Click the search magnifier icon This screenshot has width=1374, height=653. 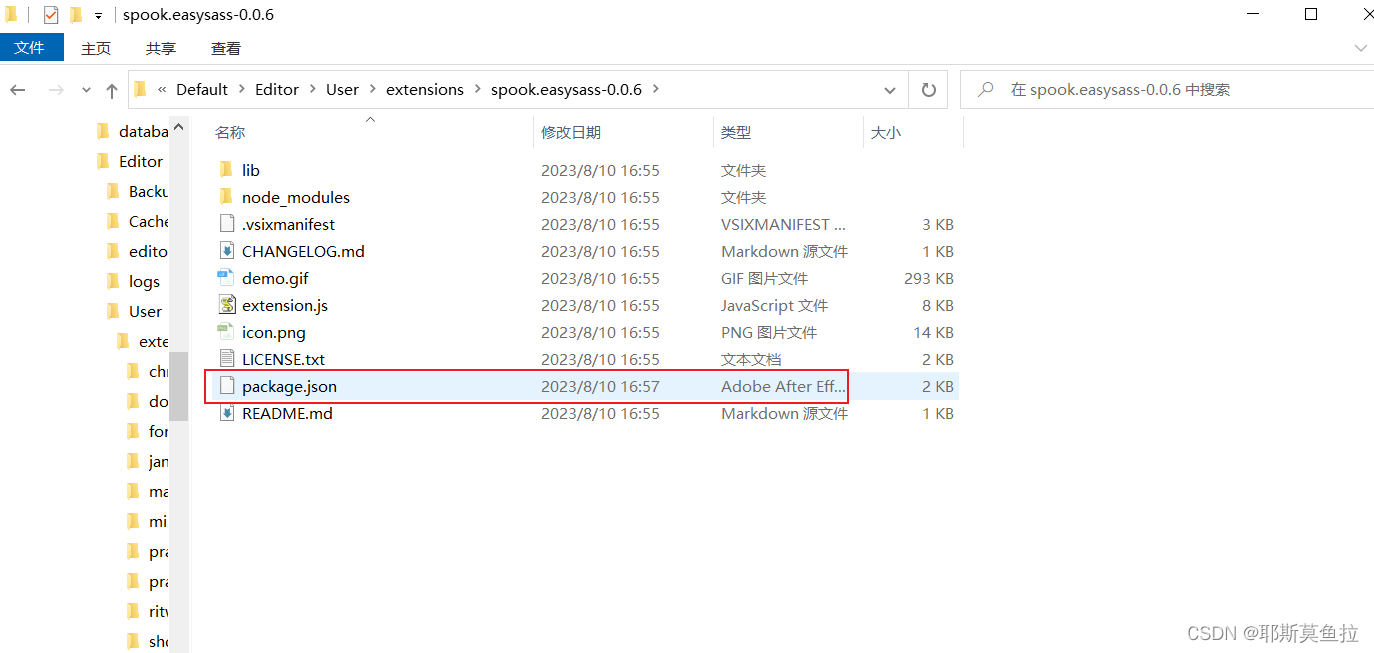[x=985, y=89]
